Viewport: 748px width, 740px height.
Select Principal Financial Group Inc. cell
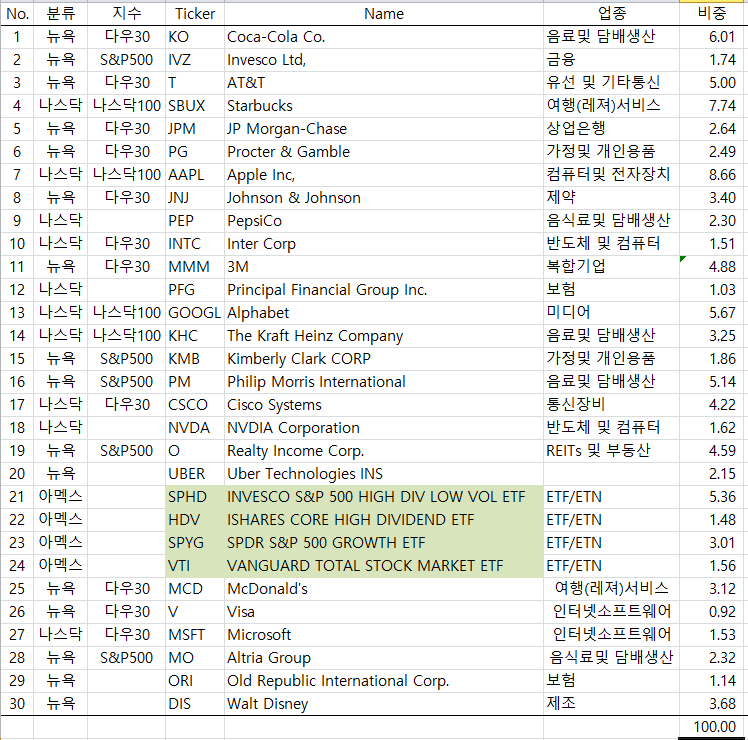tap(384, 290)
